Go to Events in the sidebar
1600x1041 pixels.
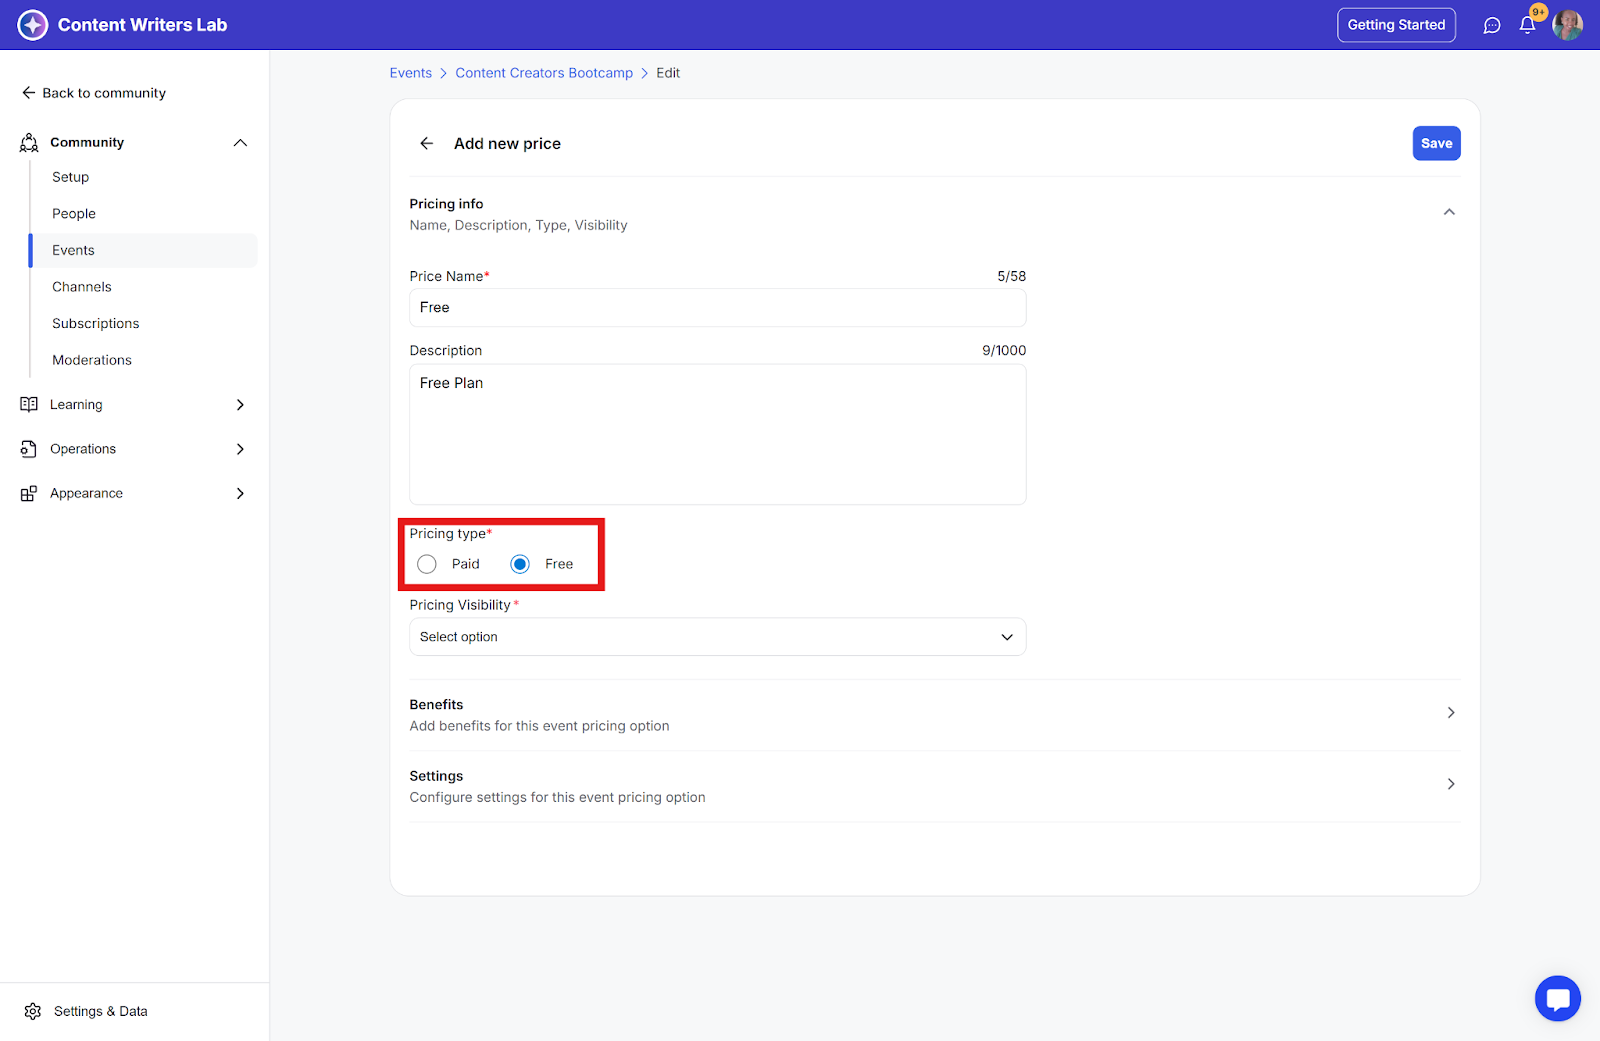click(x=143, y=250)
